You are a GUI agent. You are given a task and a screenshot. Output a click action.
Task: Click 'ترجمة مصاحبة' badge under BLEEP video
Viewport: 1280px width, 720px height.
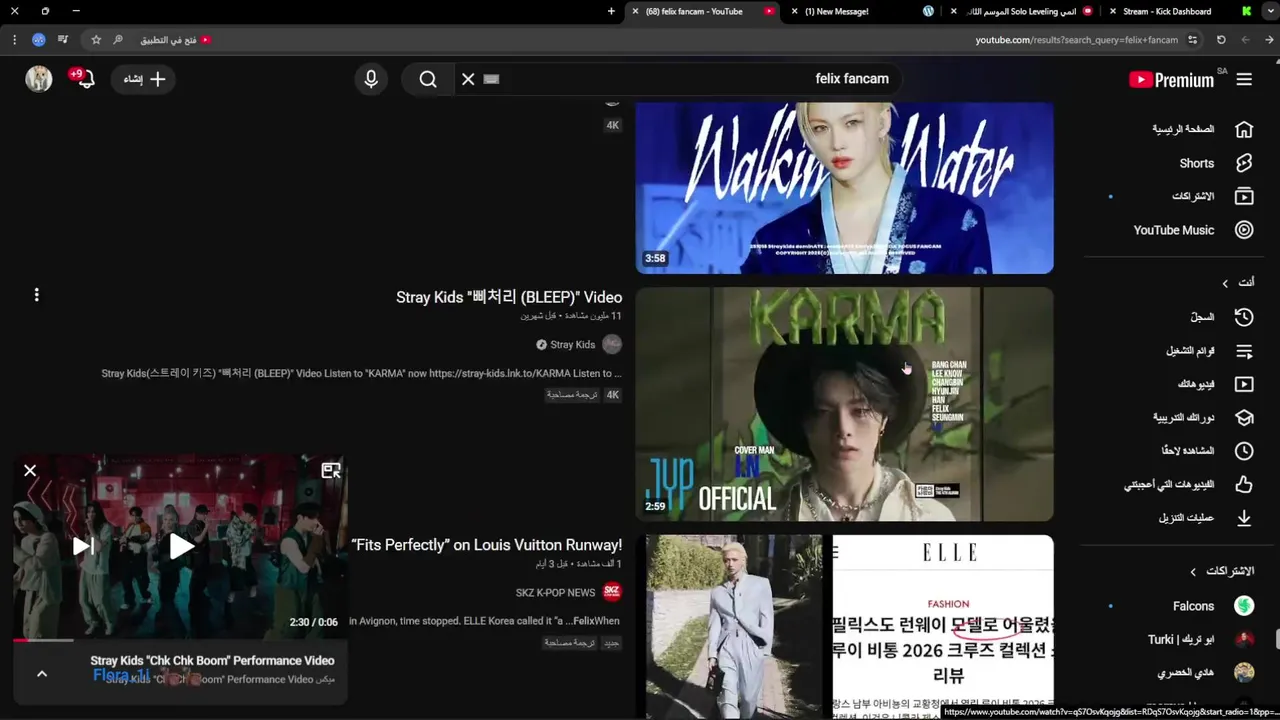(572, 395)
